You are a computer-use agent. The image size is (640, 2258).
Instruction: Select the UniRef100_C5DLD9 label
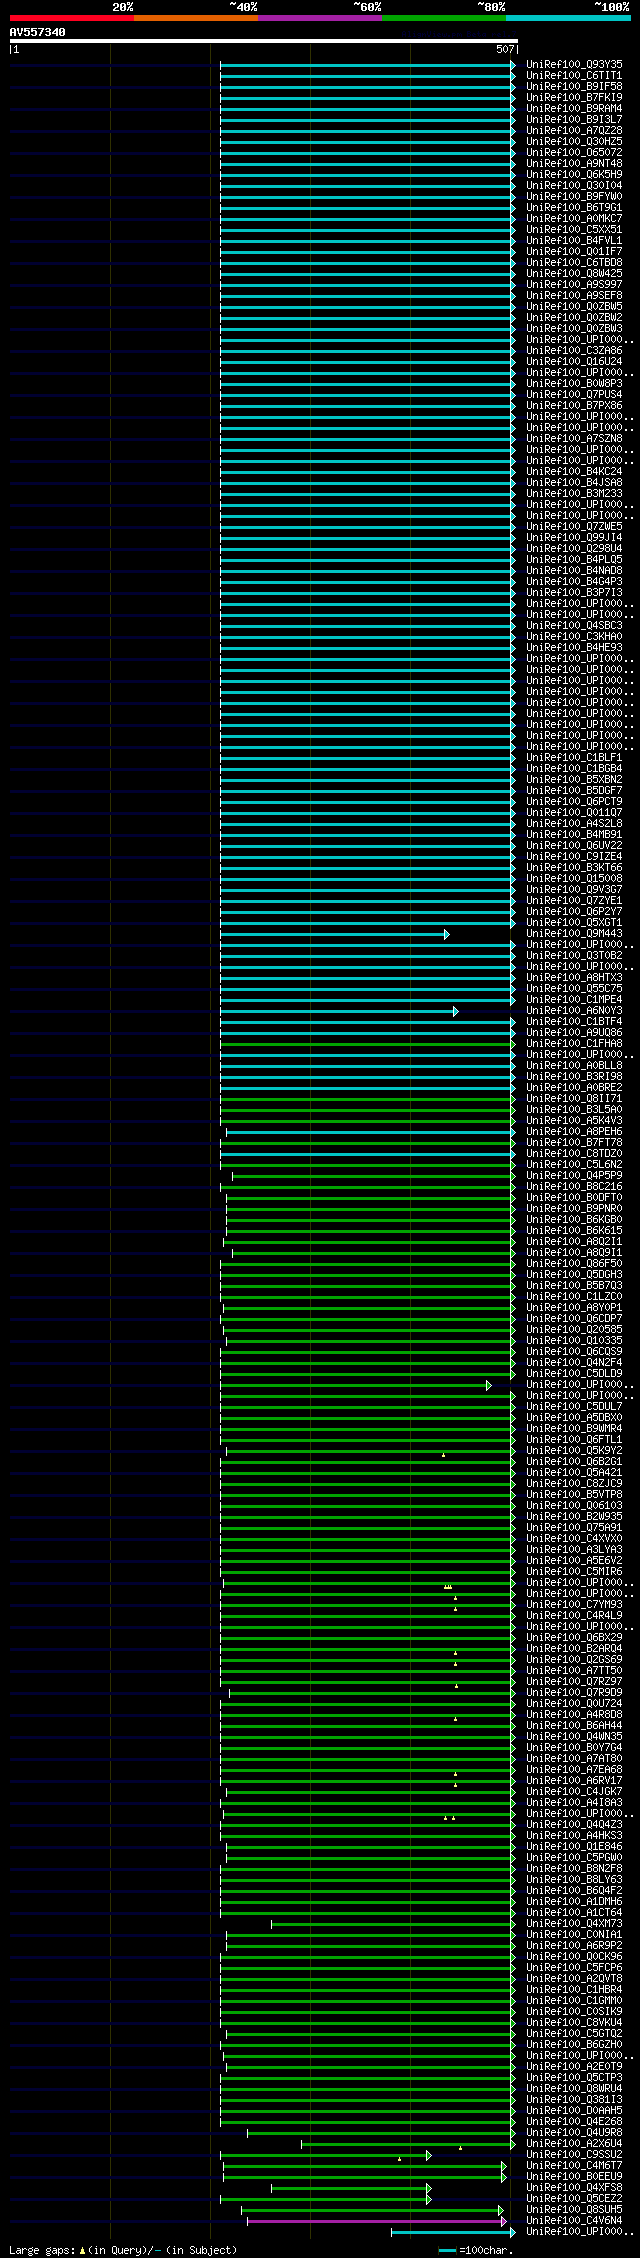tap(574, 1374)
